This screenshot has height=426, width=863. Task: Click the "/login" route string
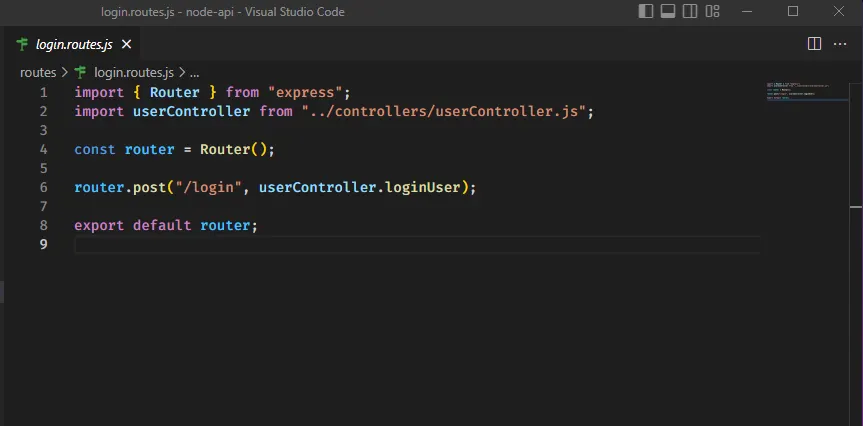(x=209, y=188)
